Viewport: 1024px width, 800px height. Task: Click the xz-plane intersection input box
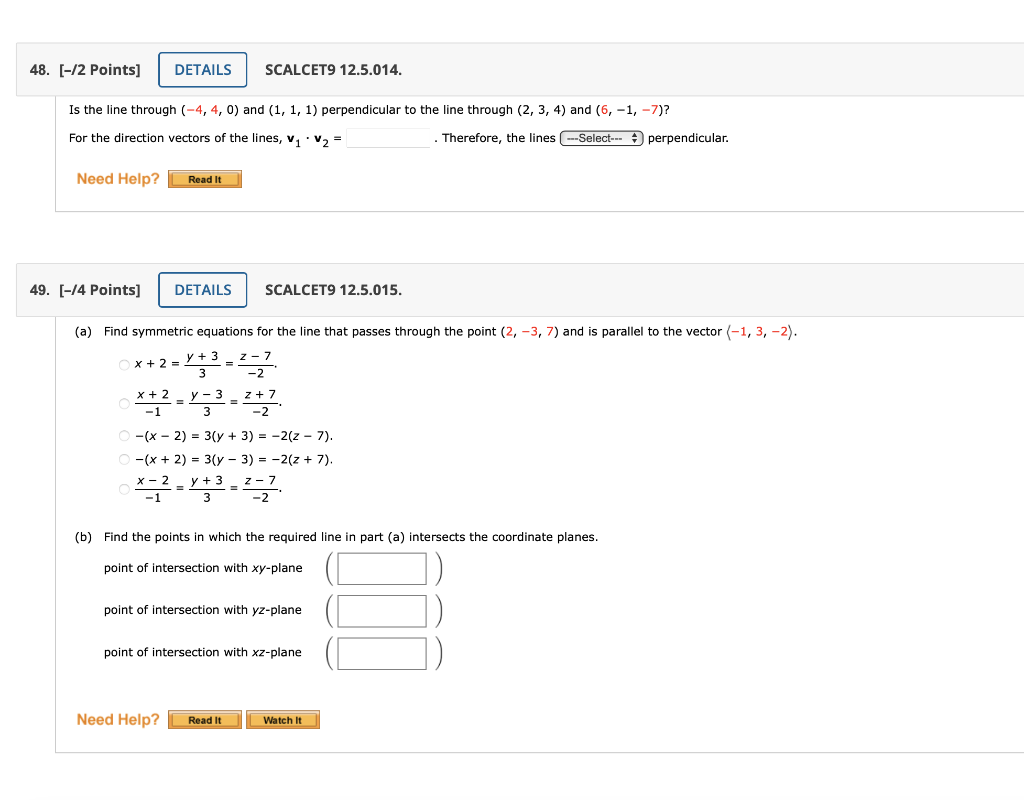coord(381,652)
